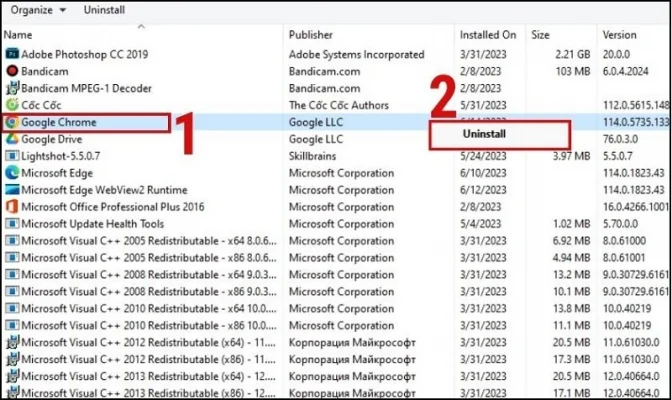Select the Lightshot-5.5.0.7 feather icon

(11, 156)
